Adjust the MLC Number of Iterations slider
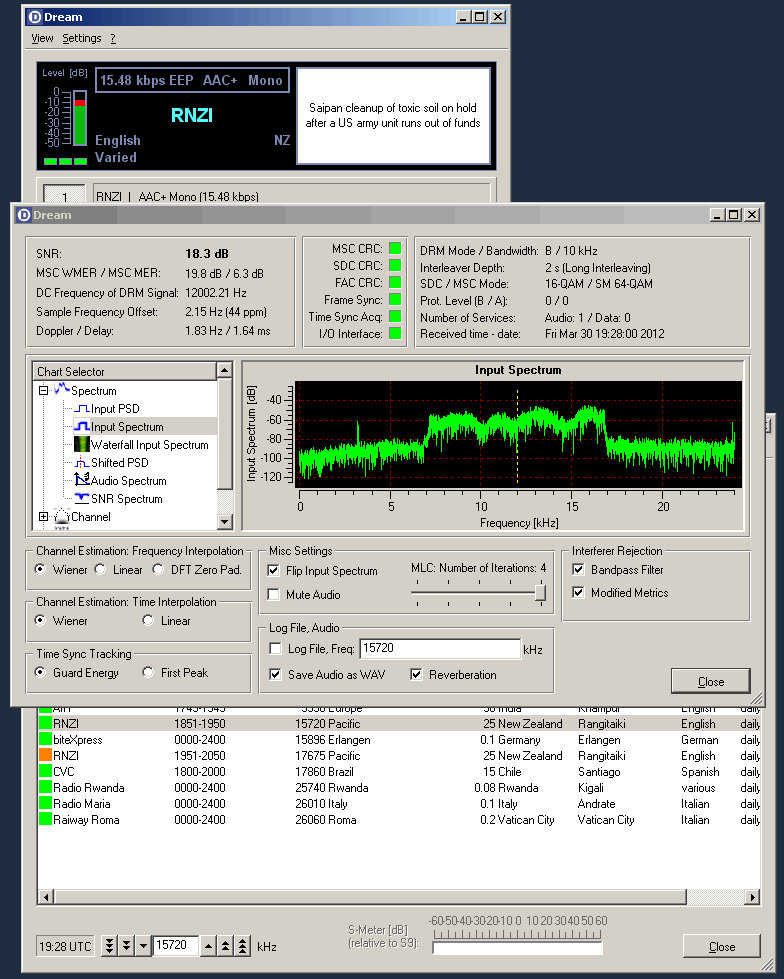 pyautogui.click(x=540, y=593)
